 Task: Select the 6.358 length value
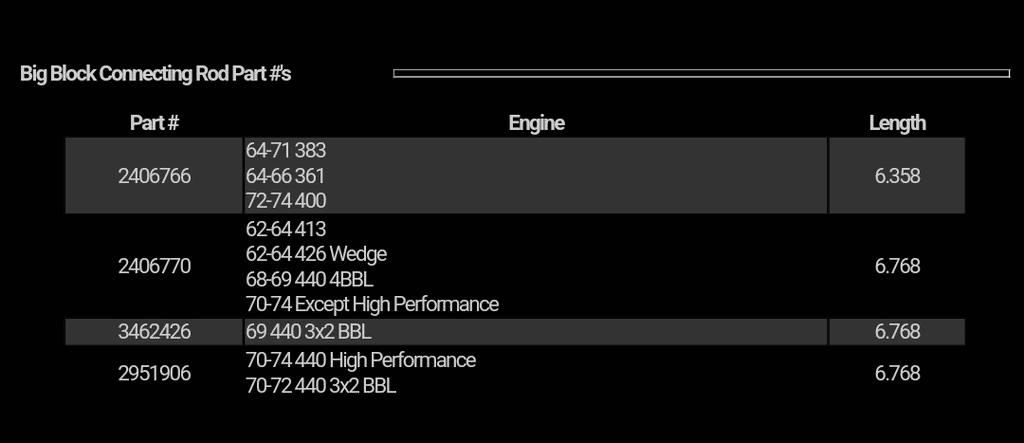(897, 176)
